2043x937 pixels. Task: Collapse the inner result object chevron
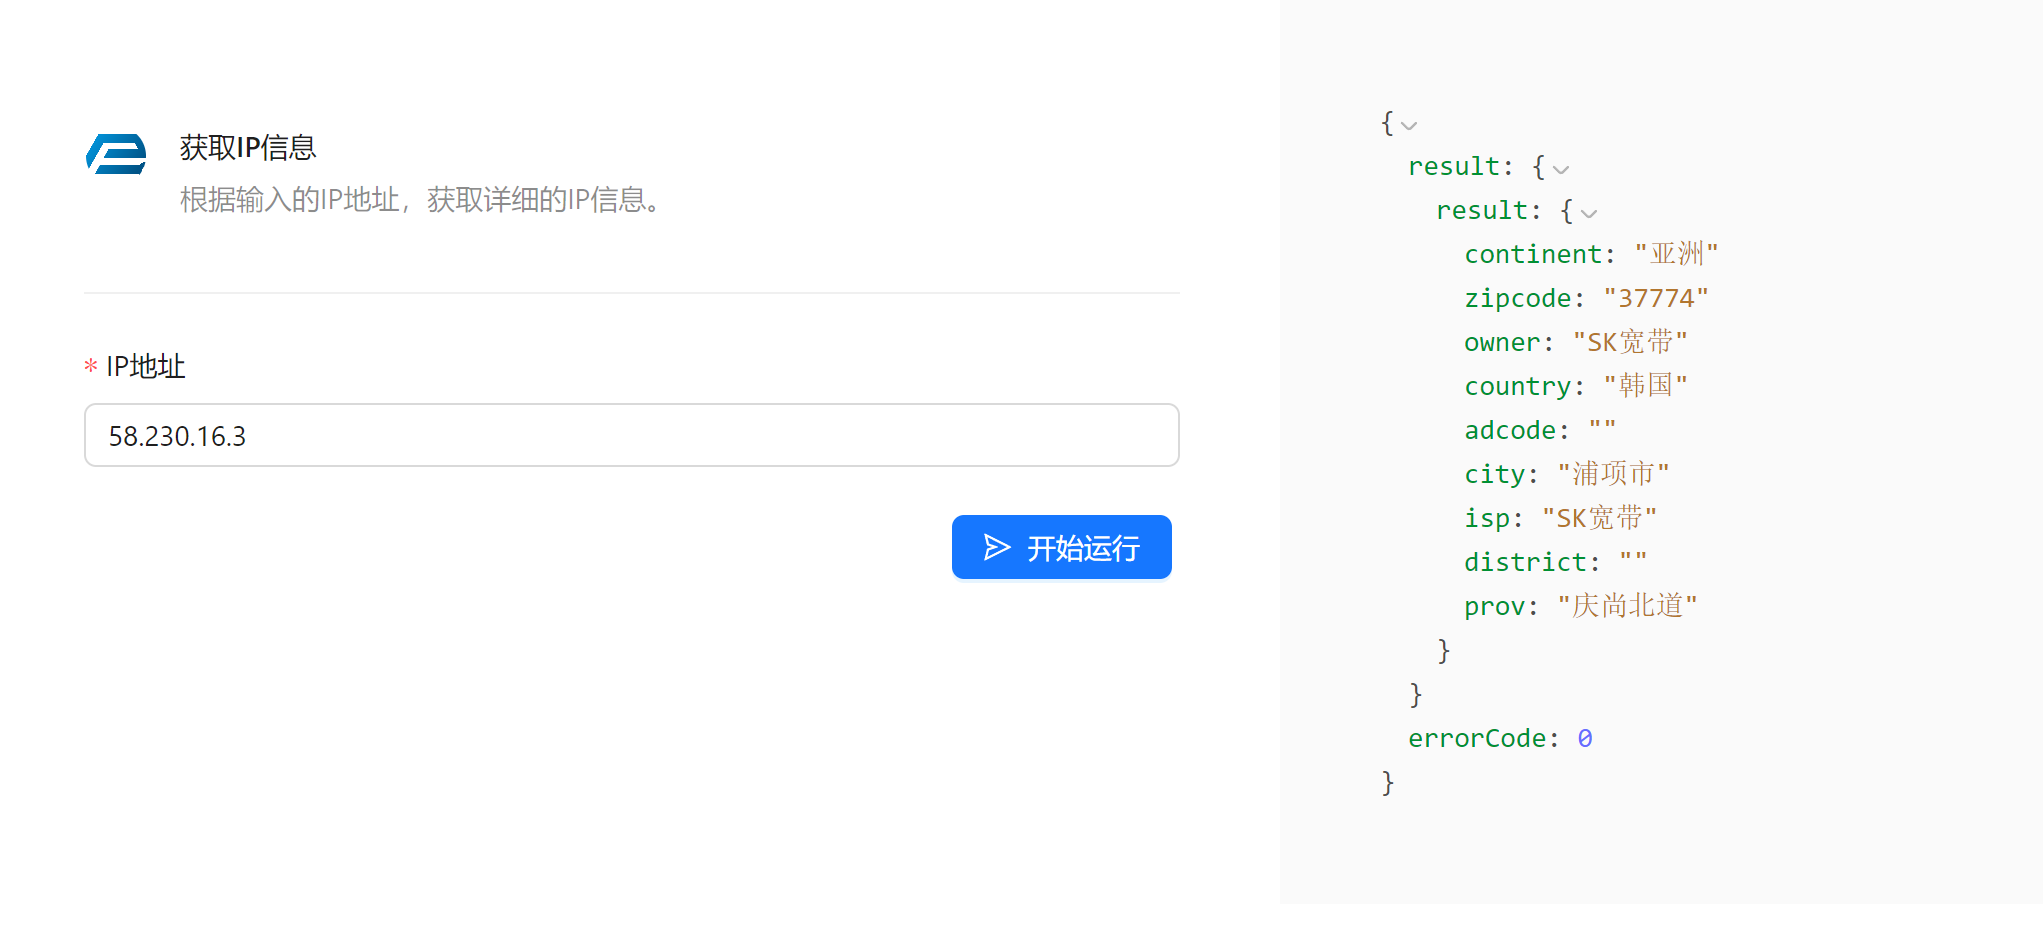1589,213
